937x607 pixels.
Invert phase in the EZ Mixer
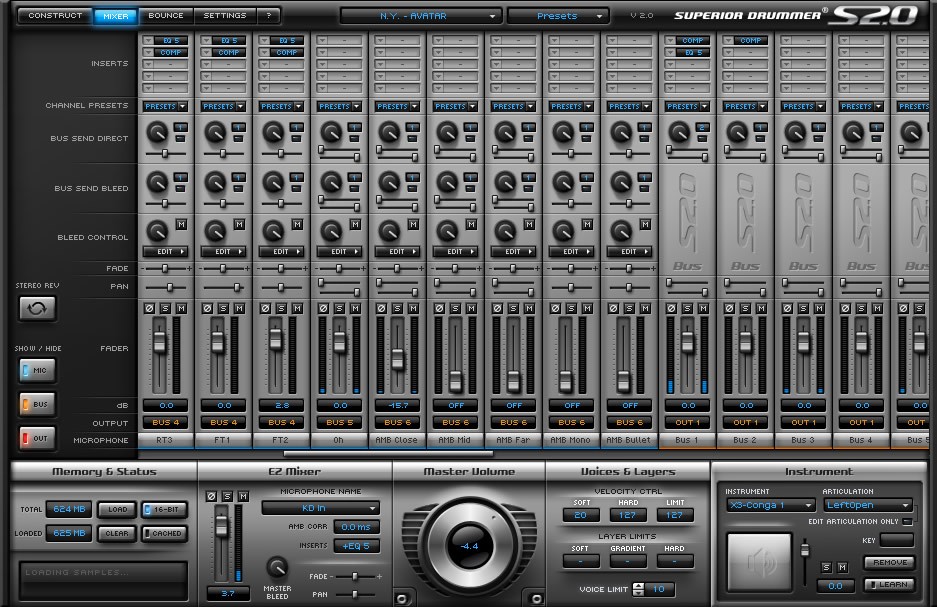pos(211,496)
